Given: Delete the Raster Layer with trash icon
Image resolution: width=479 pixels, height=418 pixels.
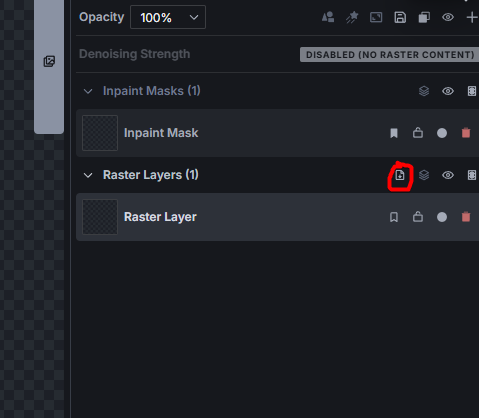Looking at the screenshot, I should [x=466, y=217].
